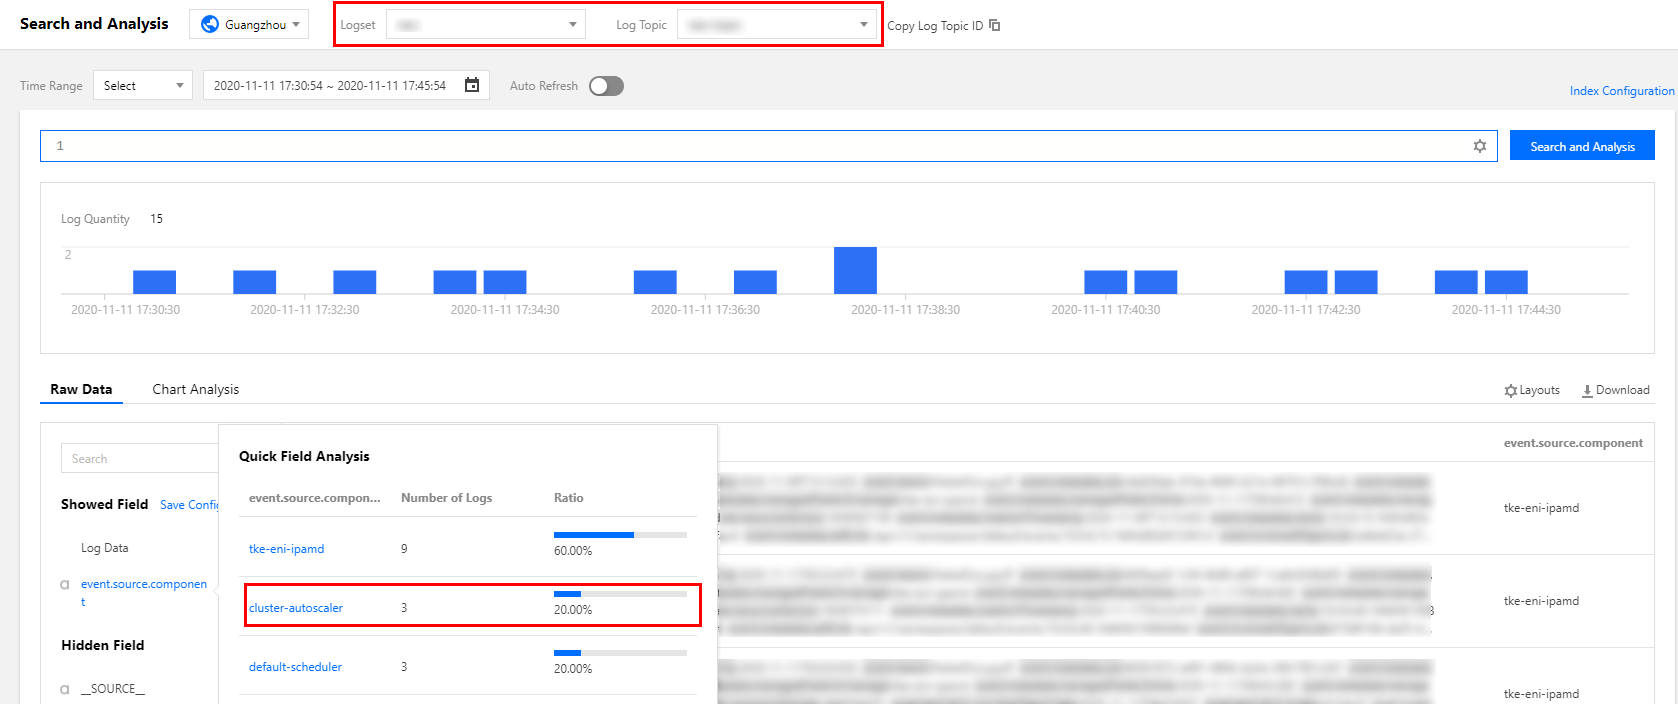Image resolution: width=1678 pixels, height=704 pixels.
Task: Click the search icon beside event.source.component field
Action: point(65,585)
